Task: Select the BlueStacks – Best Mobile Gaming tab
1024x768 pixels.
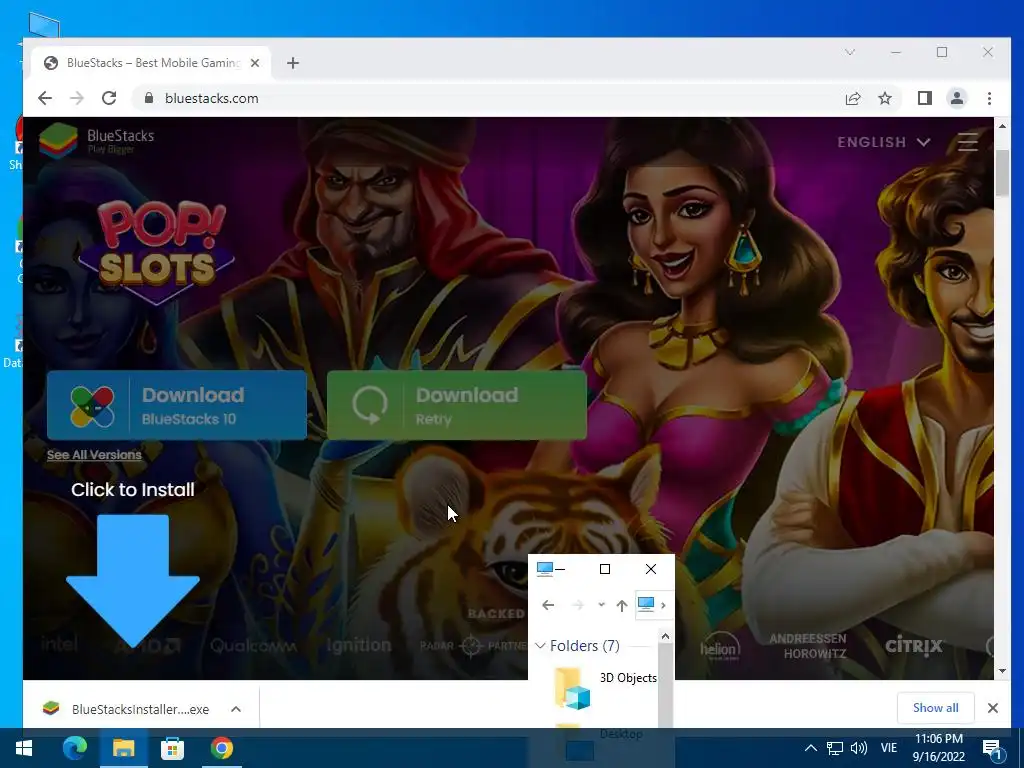Action: pos(151,63)
